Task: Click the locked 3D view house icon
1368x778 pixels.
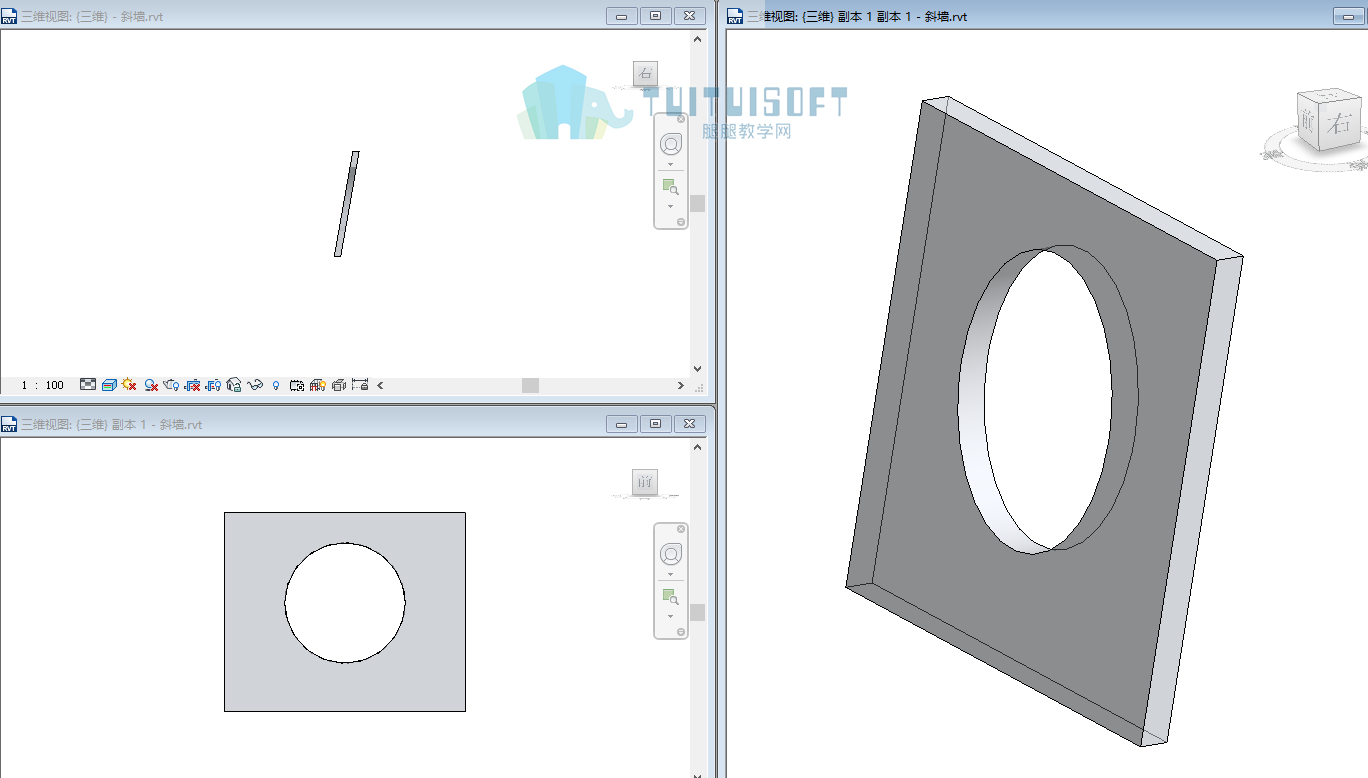Action: coord(234,385)
